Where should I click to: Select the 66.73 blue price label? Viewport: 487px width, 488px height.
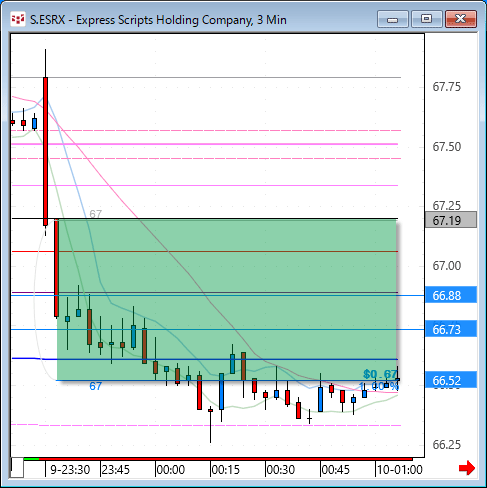(x=451, y=329)
